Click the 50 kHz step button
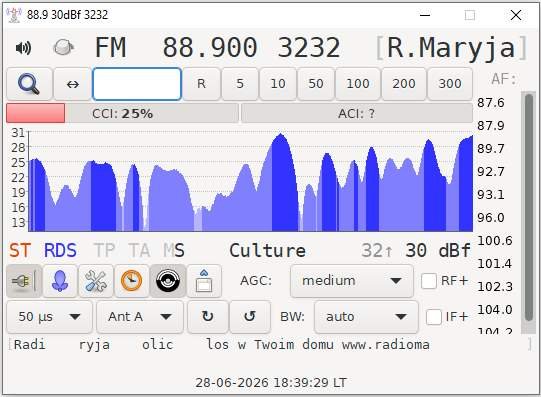The image size is (541, 397). tap(316, 84)
